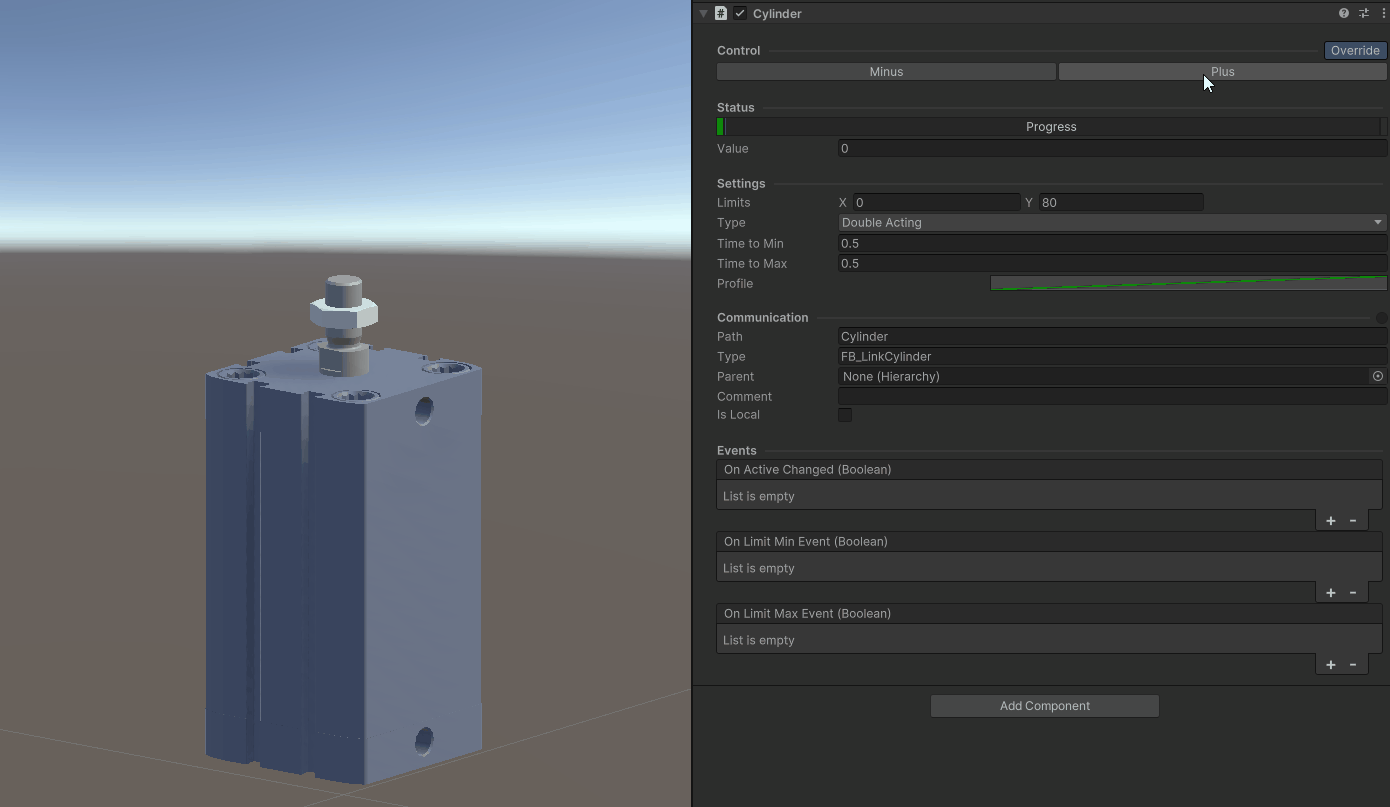This screenshot has height=807, width=1390.
Task: Open the Parent object picker circle icon
Action: (1377, 376)
